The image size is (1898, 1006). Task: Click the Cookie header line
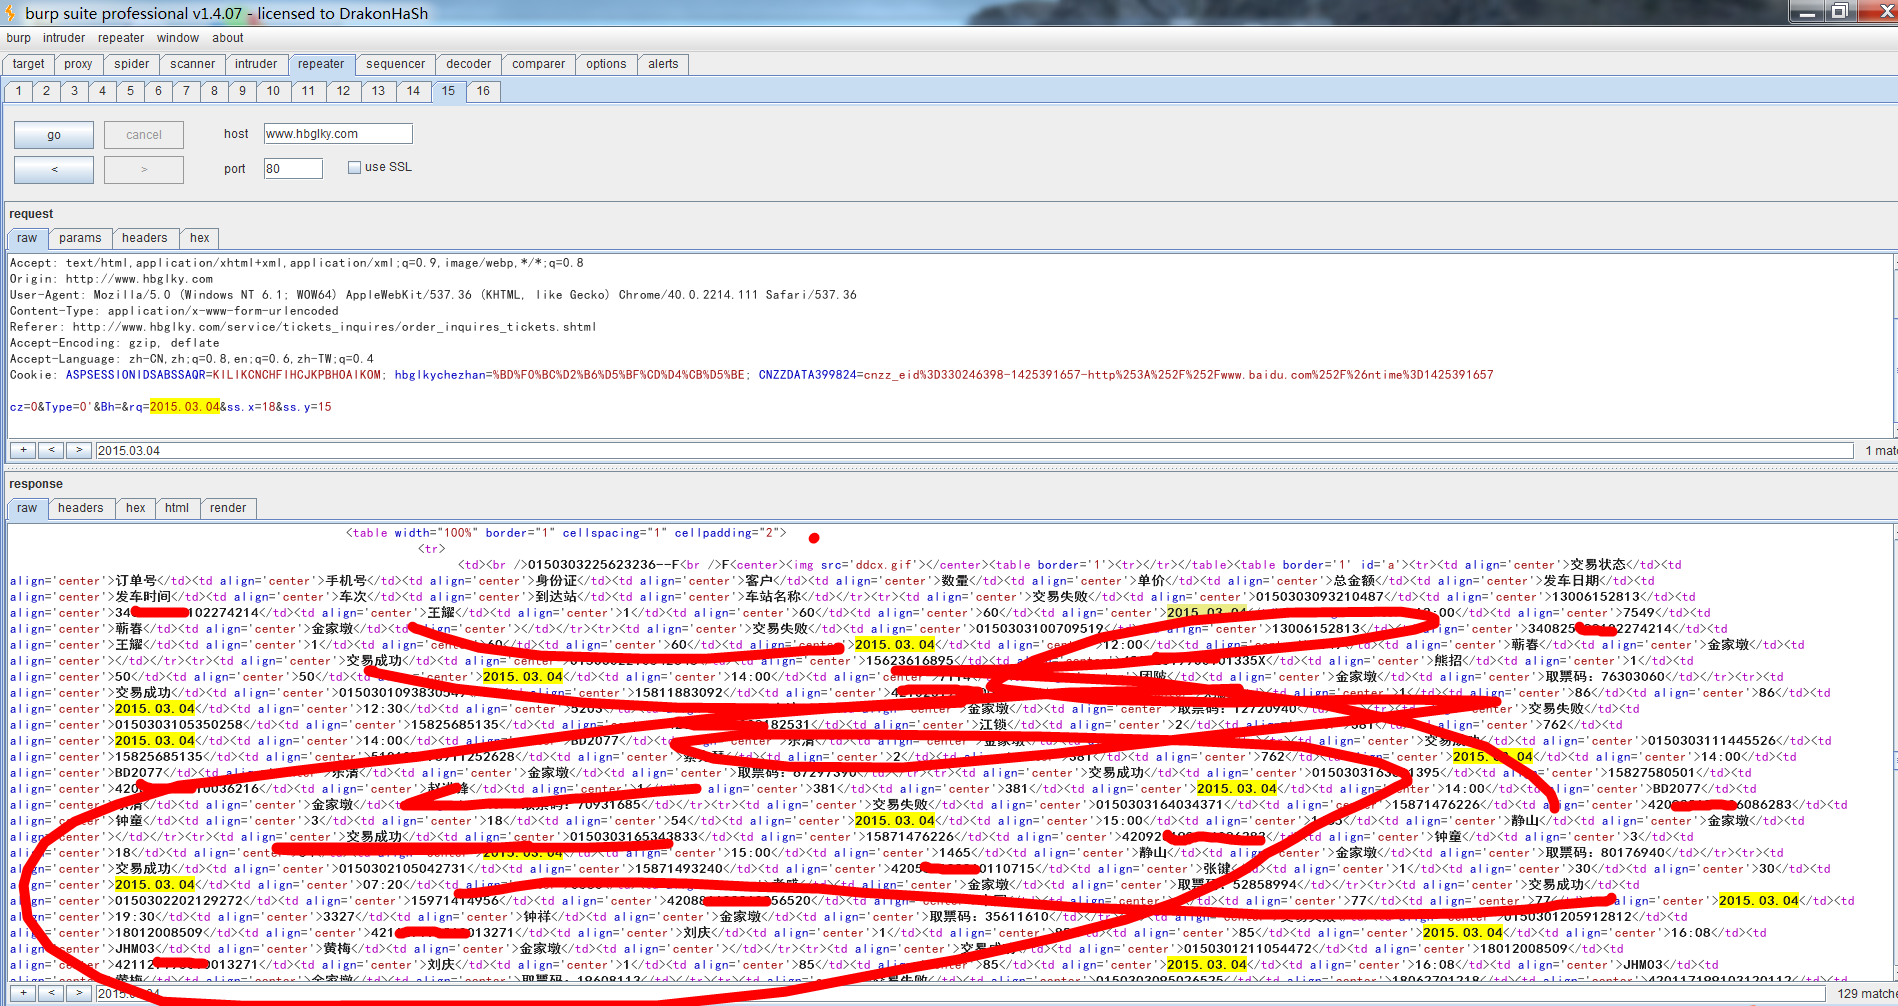pos(751,375)
